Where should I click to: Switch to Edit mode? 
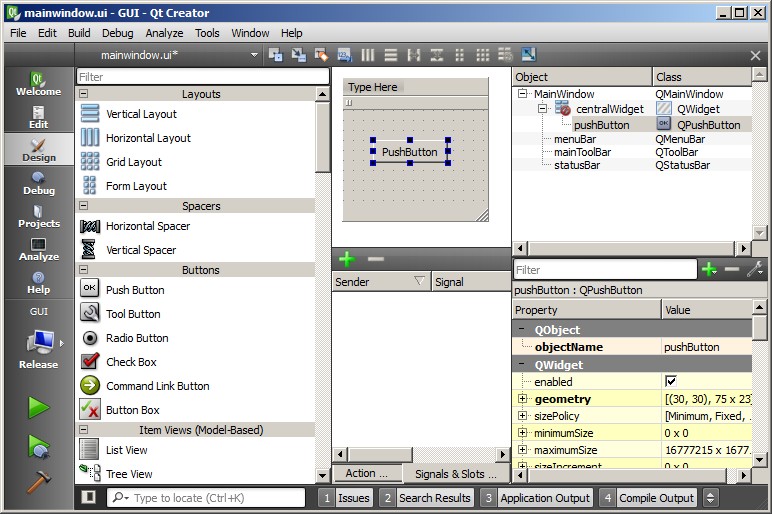point(38,117)
